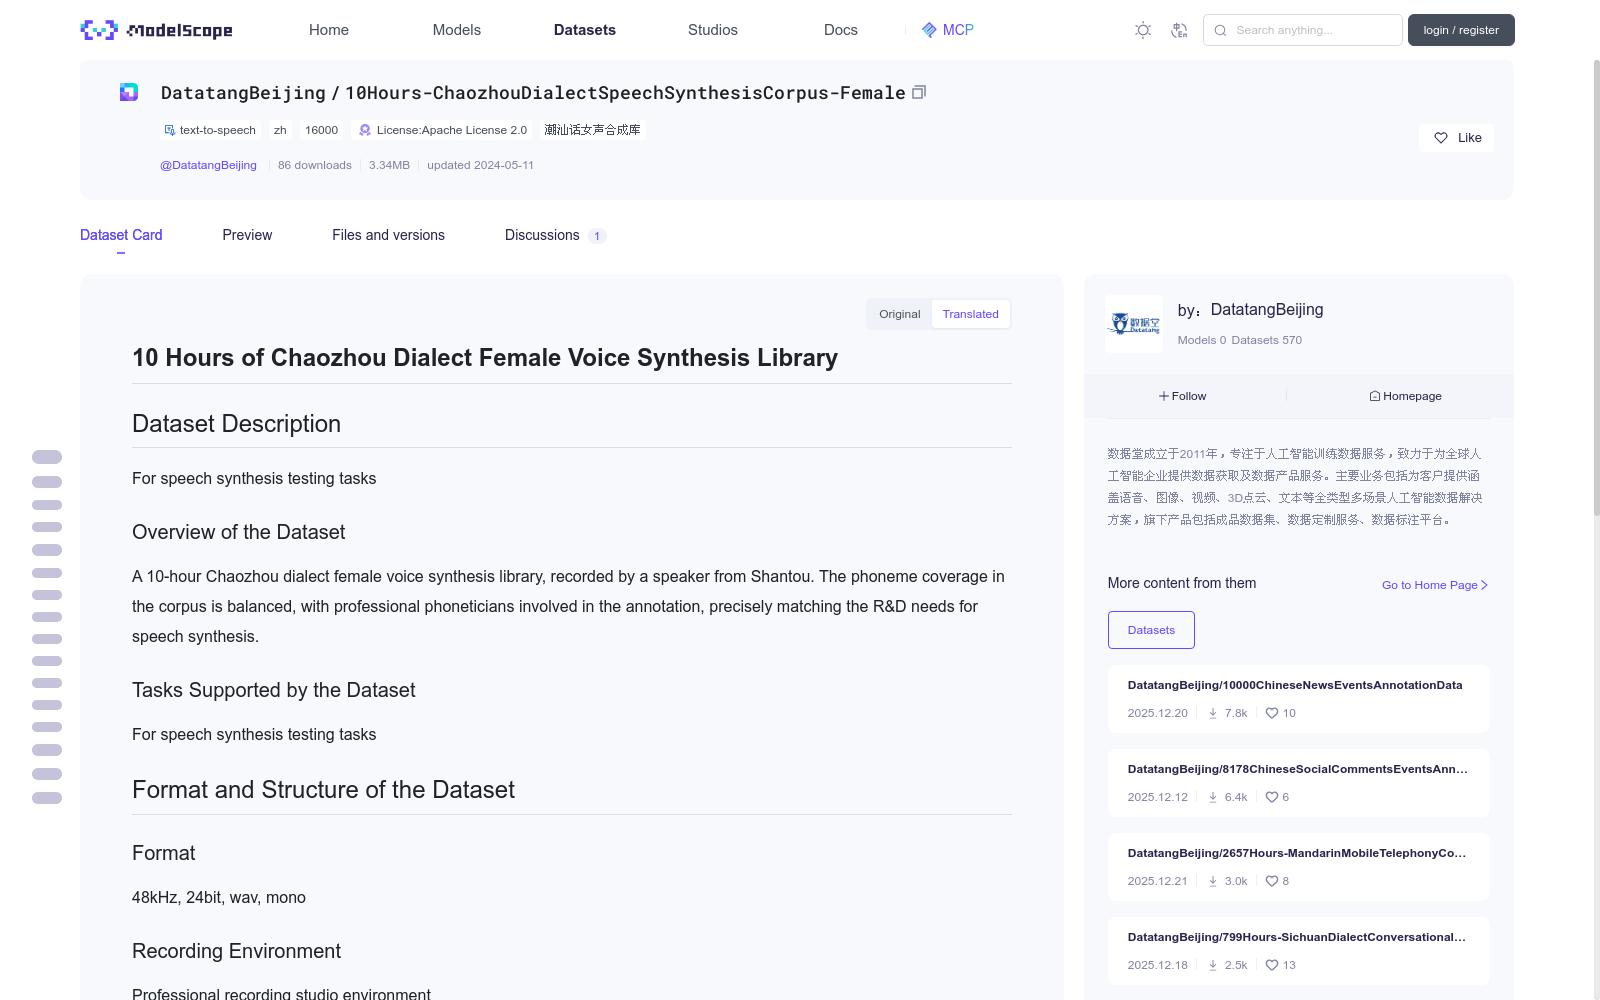Screen dimensions: 1600x1000
Task: Click the "86 downloads" text
Action: tap(315, 165)
